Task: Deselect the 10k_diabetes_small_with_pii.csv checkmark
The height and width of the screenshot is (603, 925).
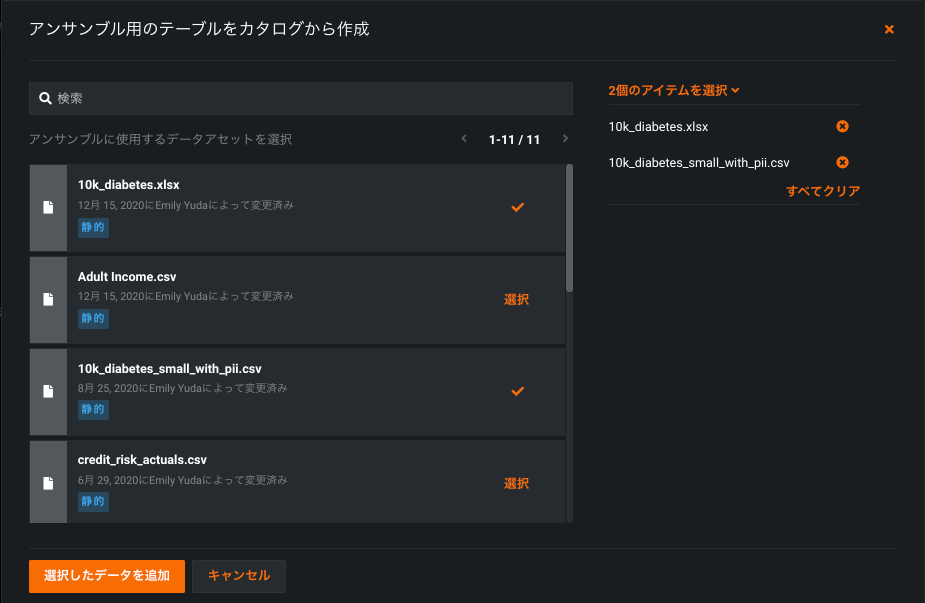Action: [x=517, y=391]
